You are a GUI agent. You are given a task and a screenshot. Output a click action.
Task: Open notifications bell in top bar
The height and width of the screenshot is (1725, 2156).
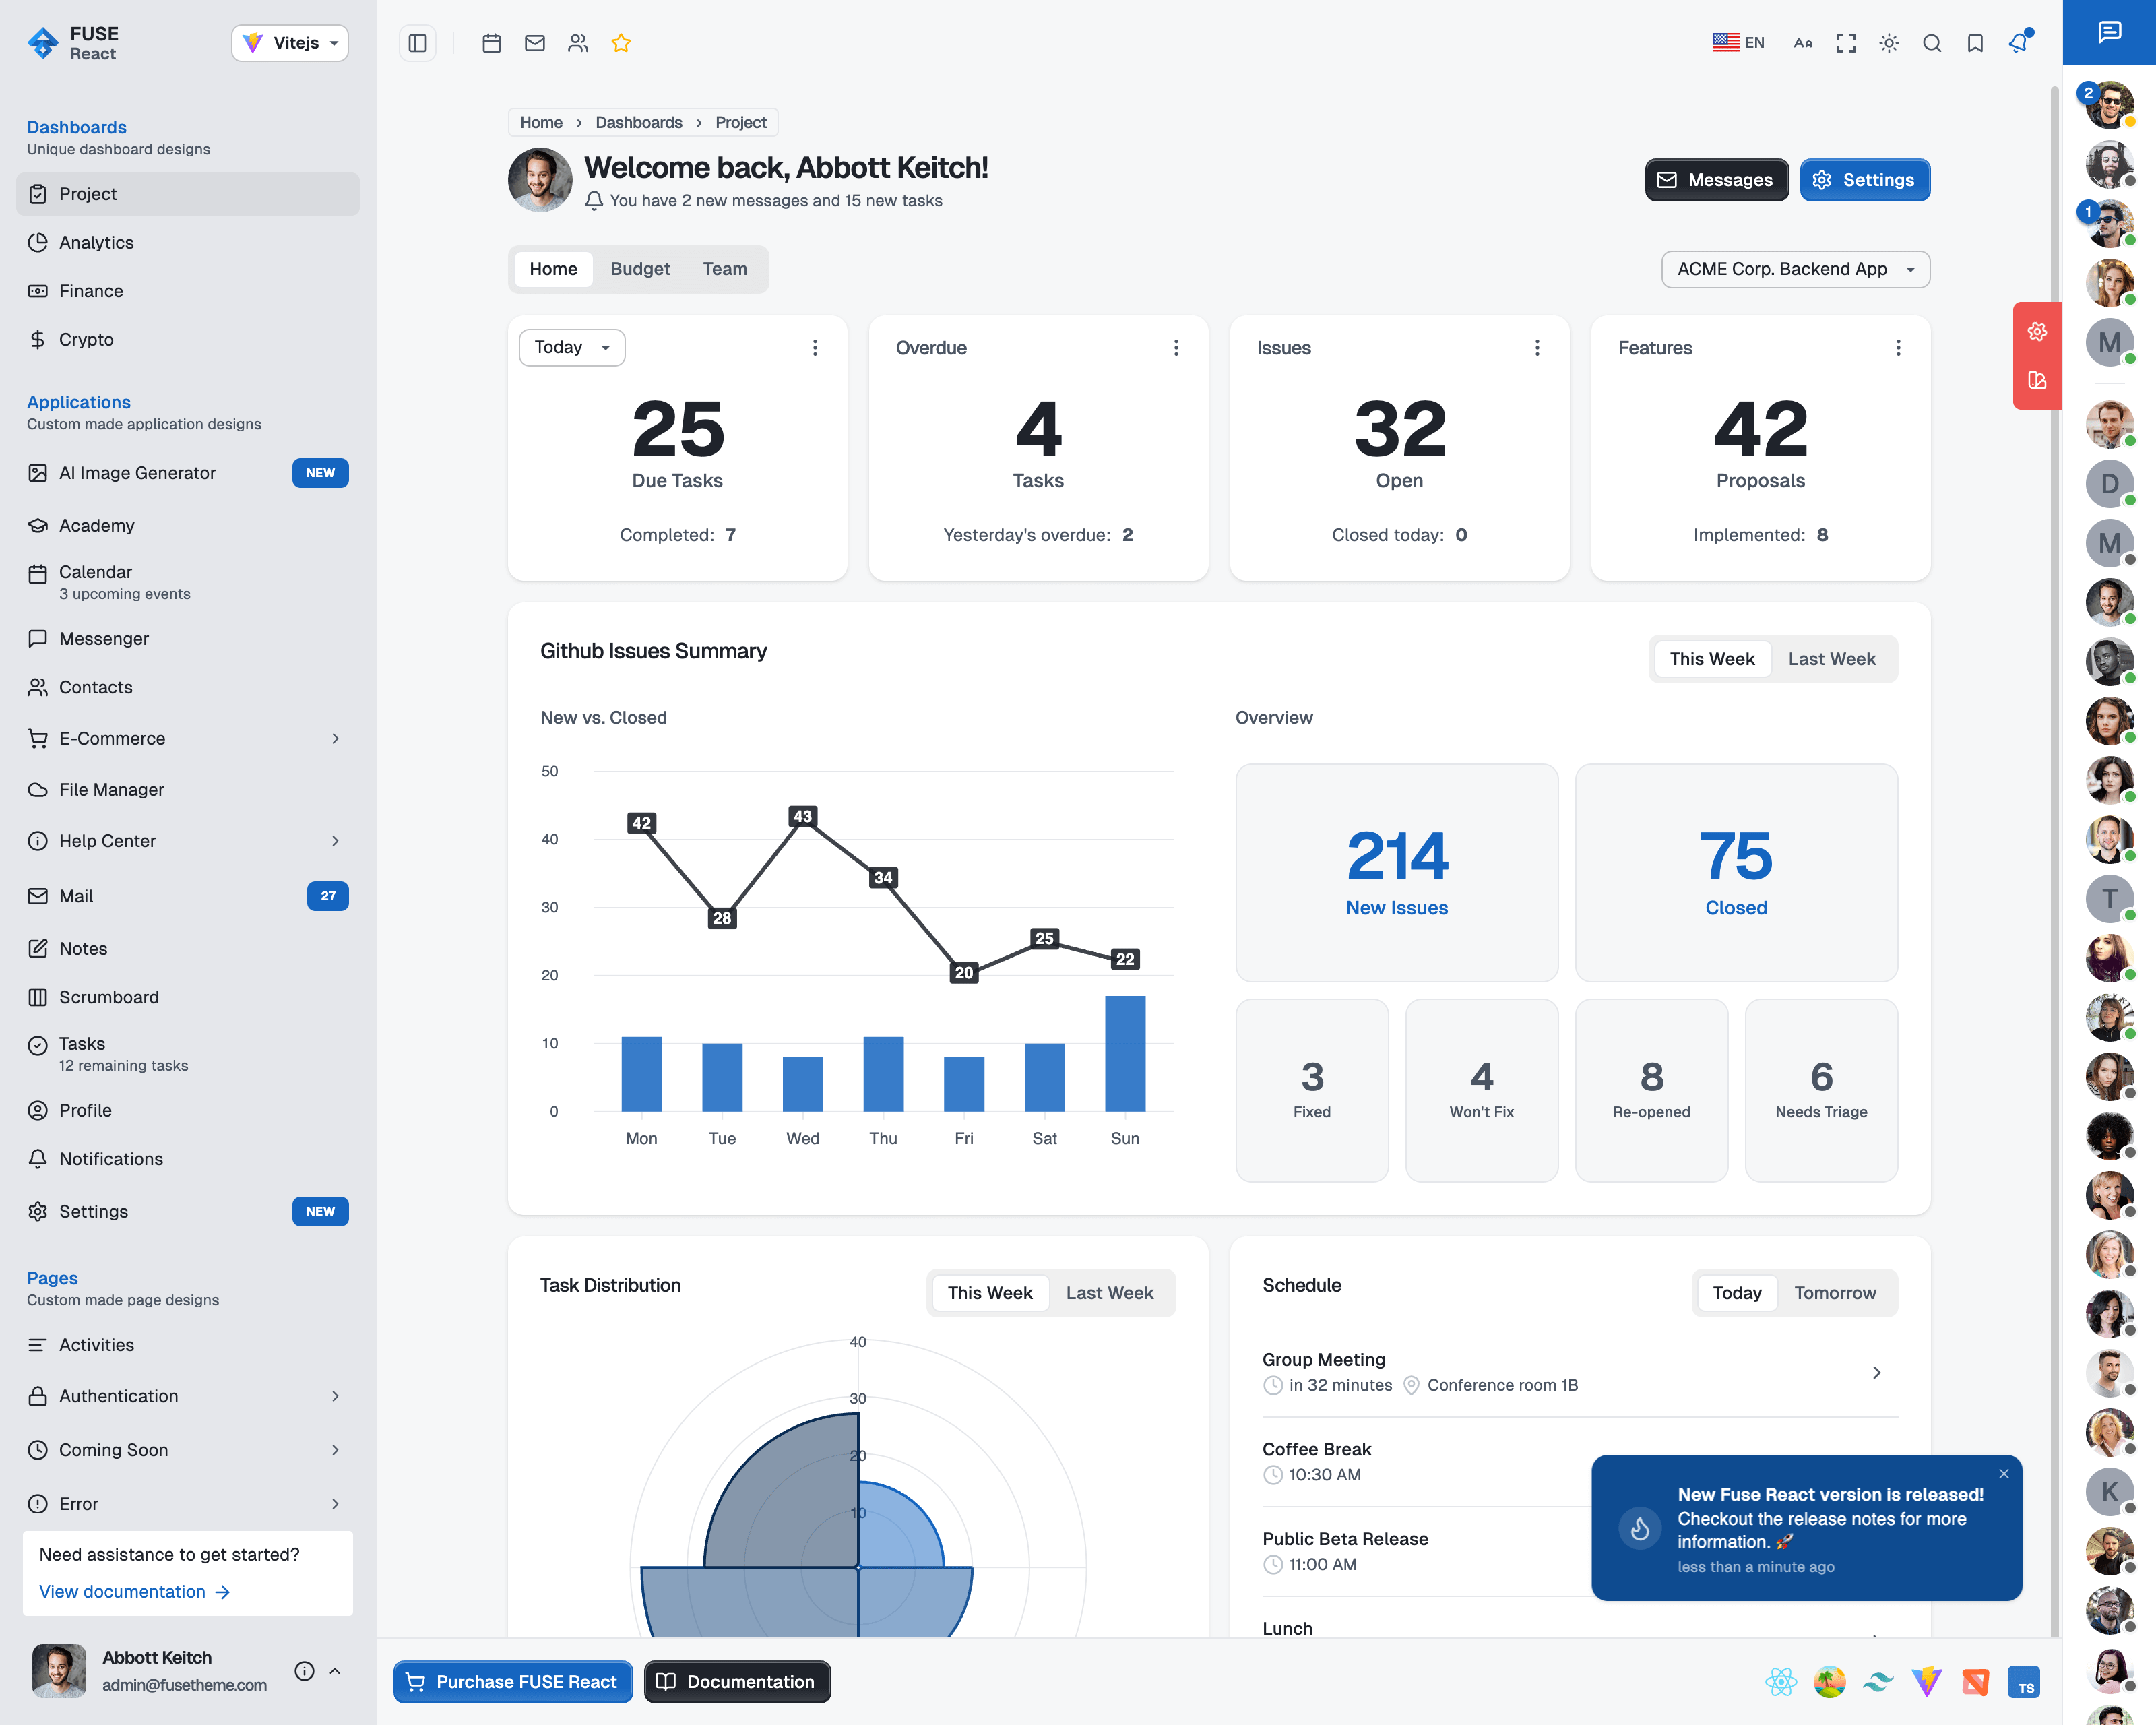tap(2018, 43)
